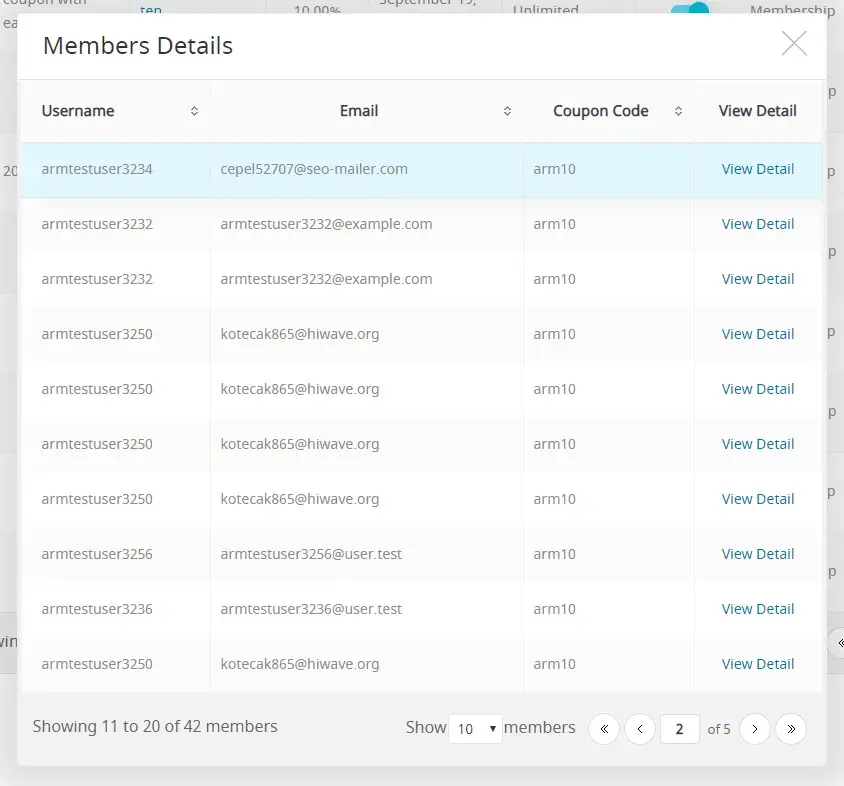This screenshot has height=786, width=844.
Task: Click the current page number field
Action: 679,729
